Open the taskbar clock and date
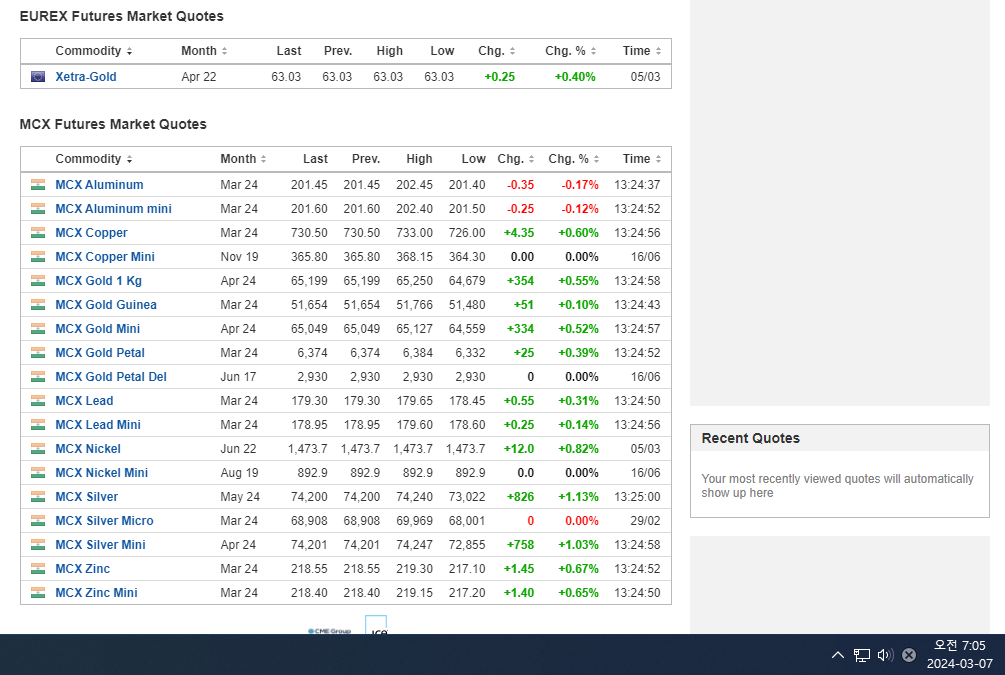The height and width of the screenshot is (675, 1005). (959, 654)
